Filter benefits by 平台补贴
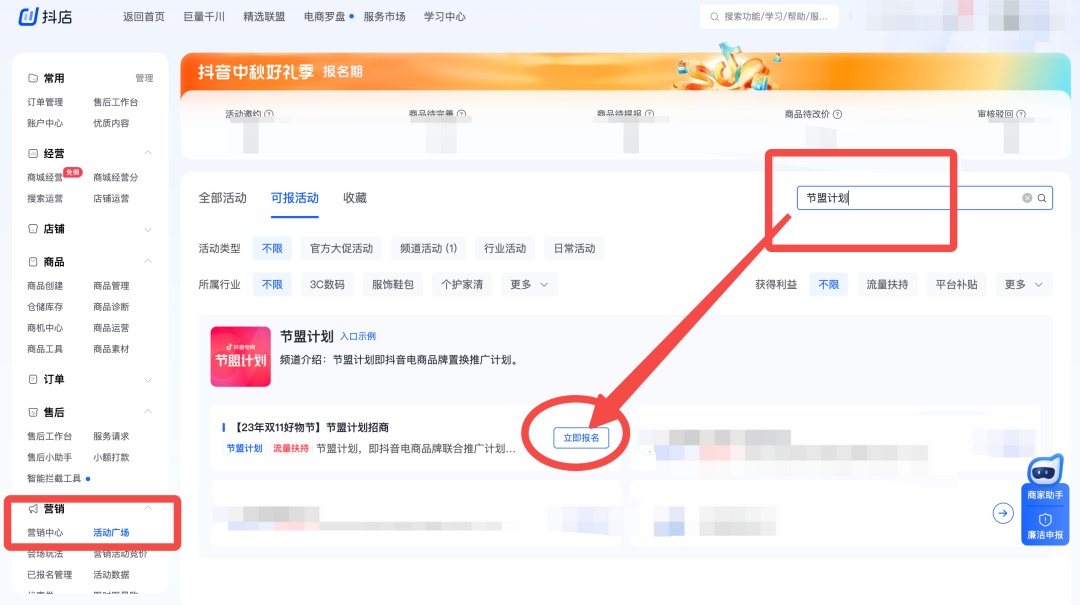The image size is (1080, 605). click(x=956, y=285)
